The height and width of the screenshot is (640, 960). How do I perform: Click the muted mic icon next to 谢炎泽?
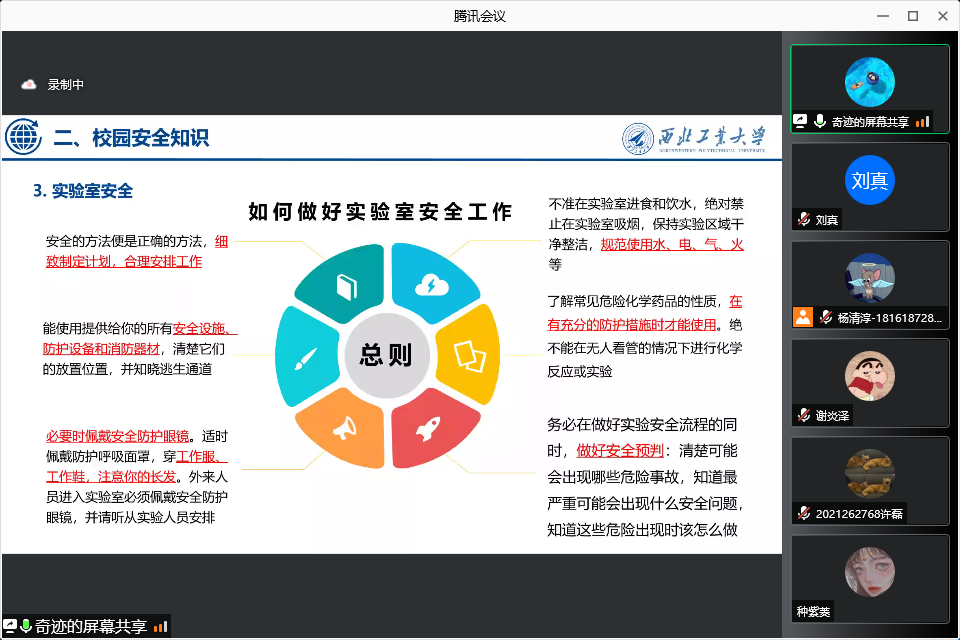pos(803,415)
